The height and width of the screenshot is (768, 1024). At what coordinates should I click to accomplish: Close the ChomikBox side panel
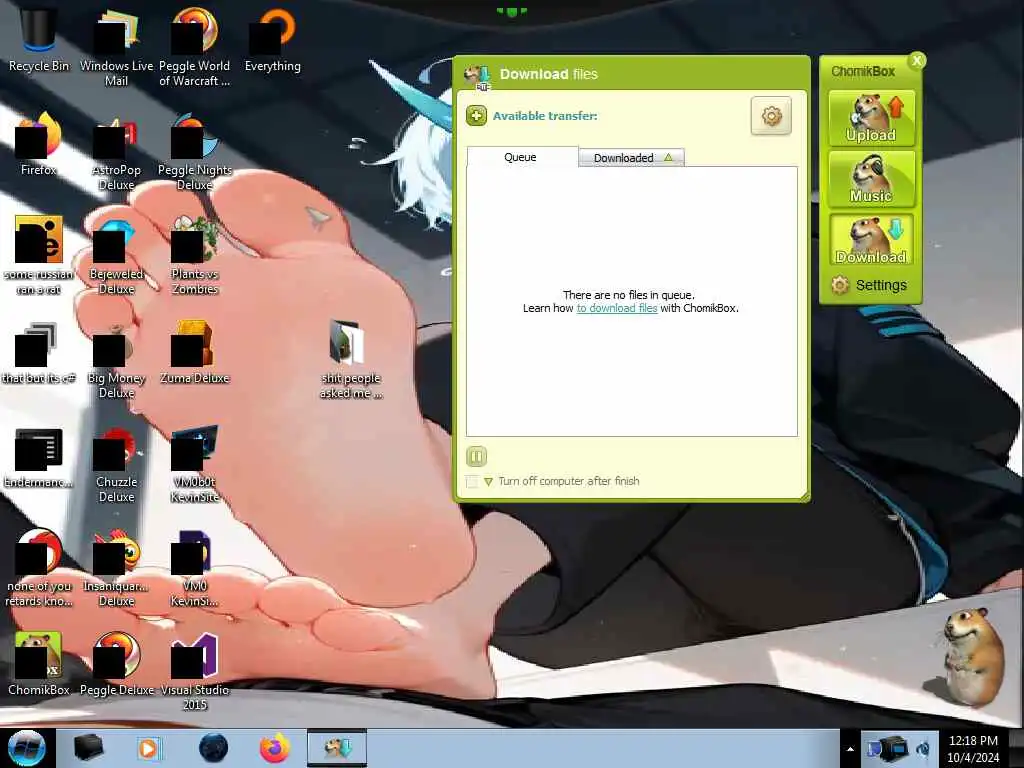pyautogui.click(x=917, y=61)
